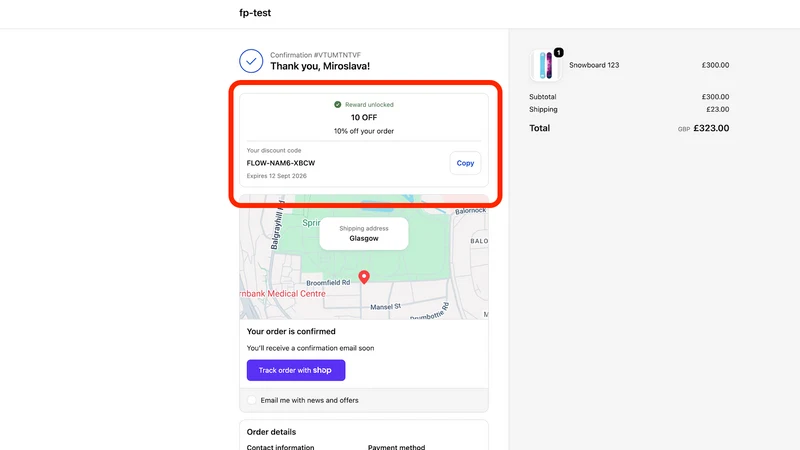Select the FLOW-NAM6-XBCW discount code text
The image size is (800, 450).
[x=281, y=163]
